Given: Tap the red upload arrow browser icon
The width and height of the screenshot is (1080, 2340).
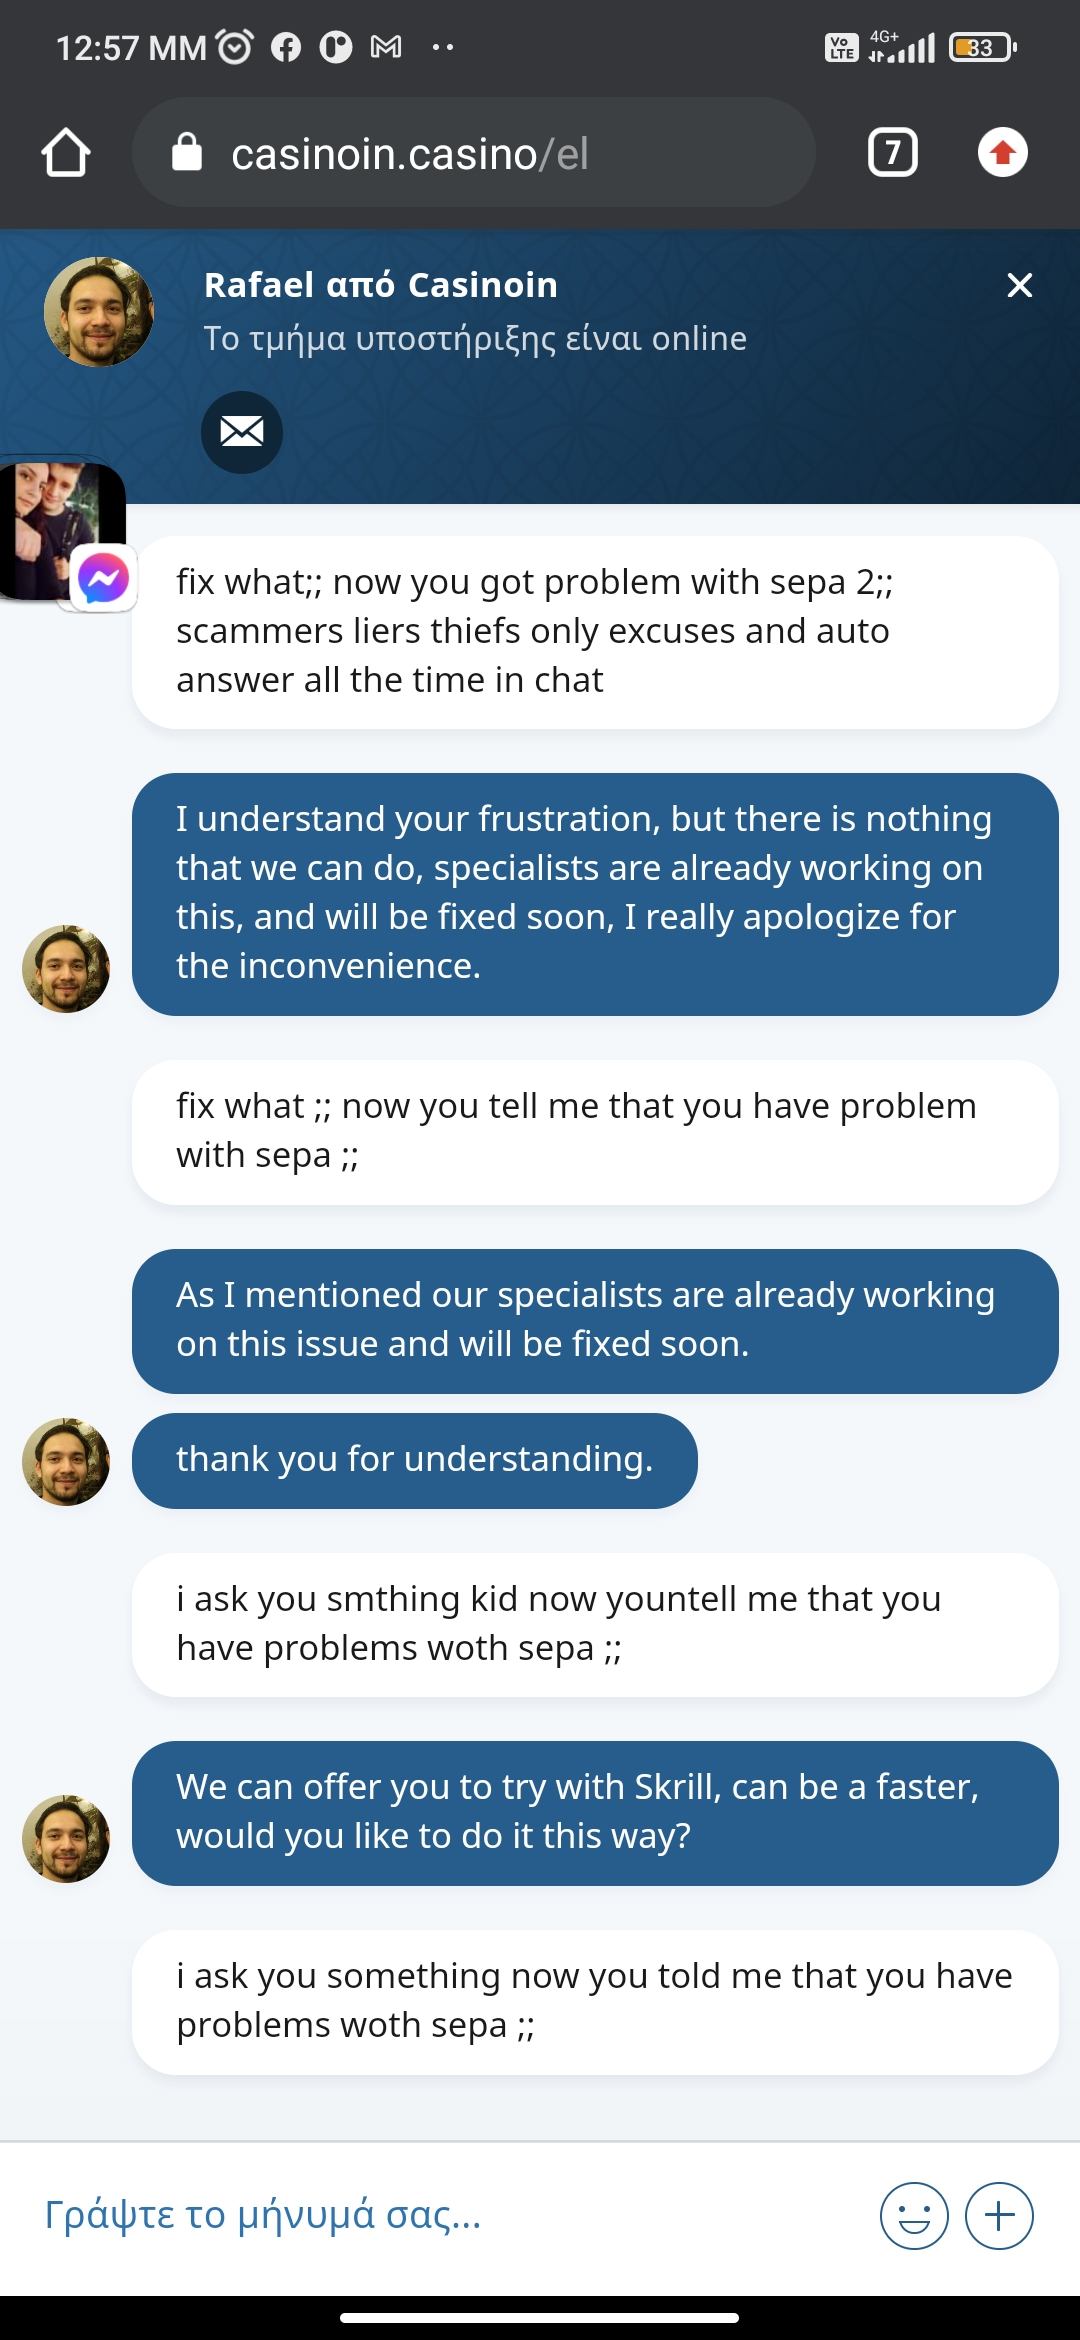Looking at the screenshot, I should [1002, 153].
